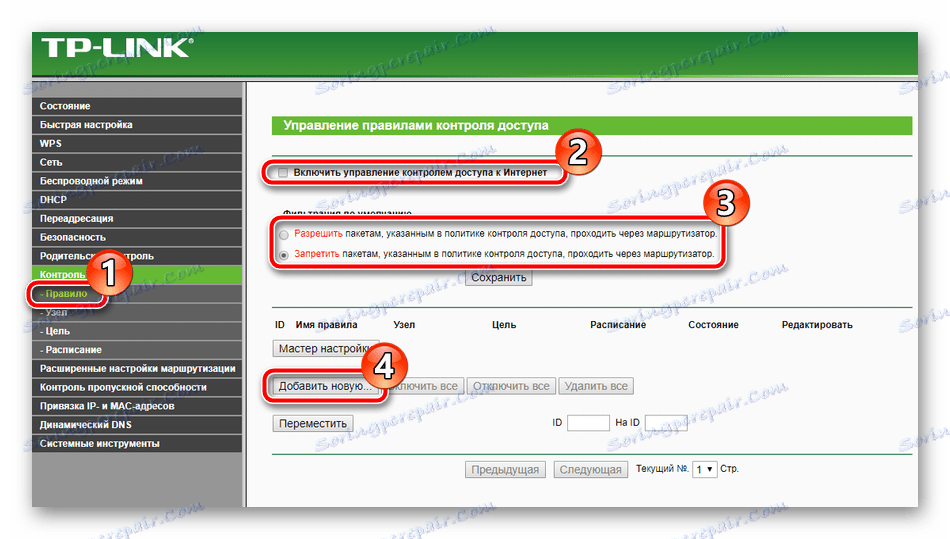950x539 pixels.
Task: Select the Цель submenu item
Action: (137, 331)
